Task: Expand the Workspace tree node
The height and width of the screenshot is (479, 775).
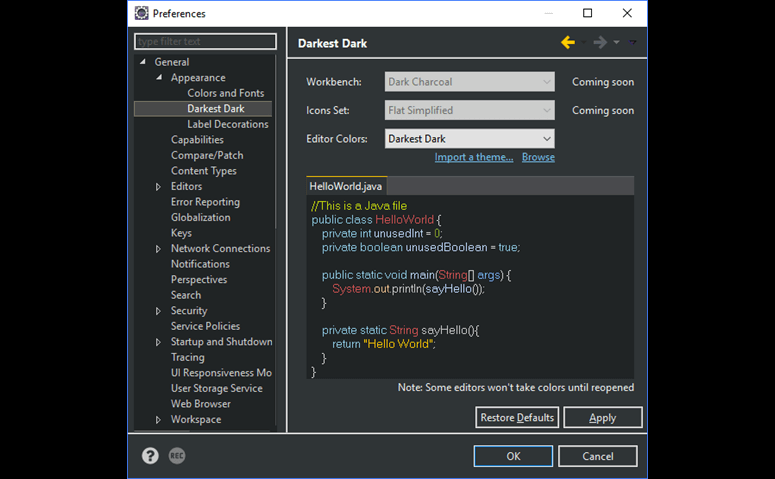Action: pyautogui.click(x=158, y=420)
